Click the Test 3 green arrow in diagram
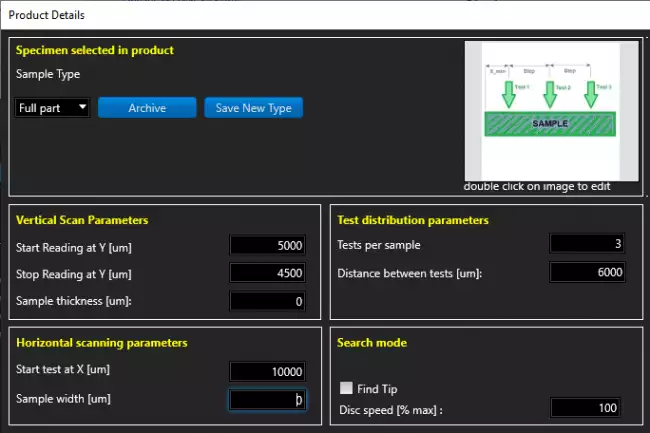Viewport: 650px width, 433px height. click(592, 95)
